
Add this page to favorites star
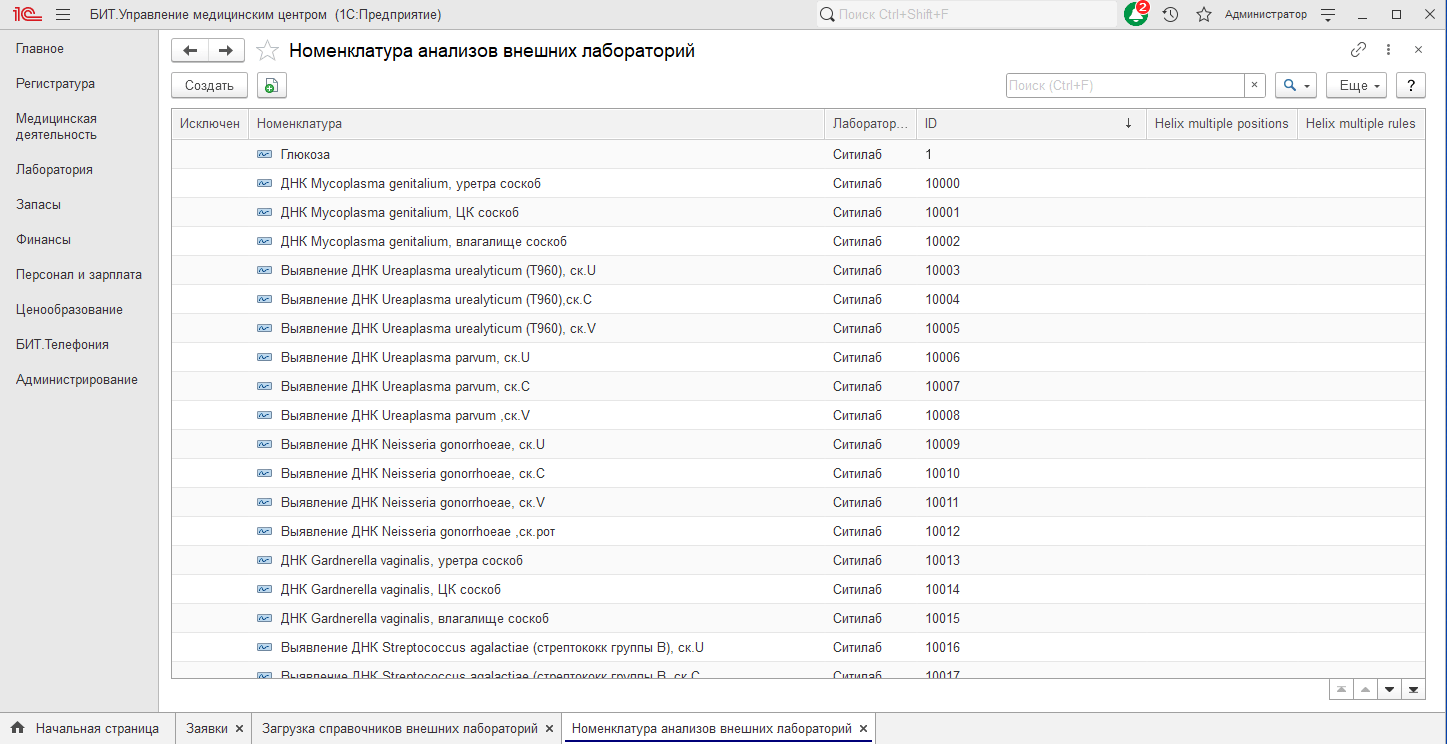tap(267, 51)
